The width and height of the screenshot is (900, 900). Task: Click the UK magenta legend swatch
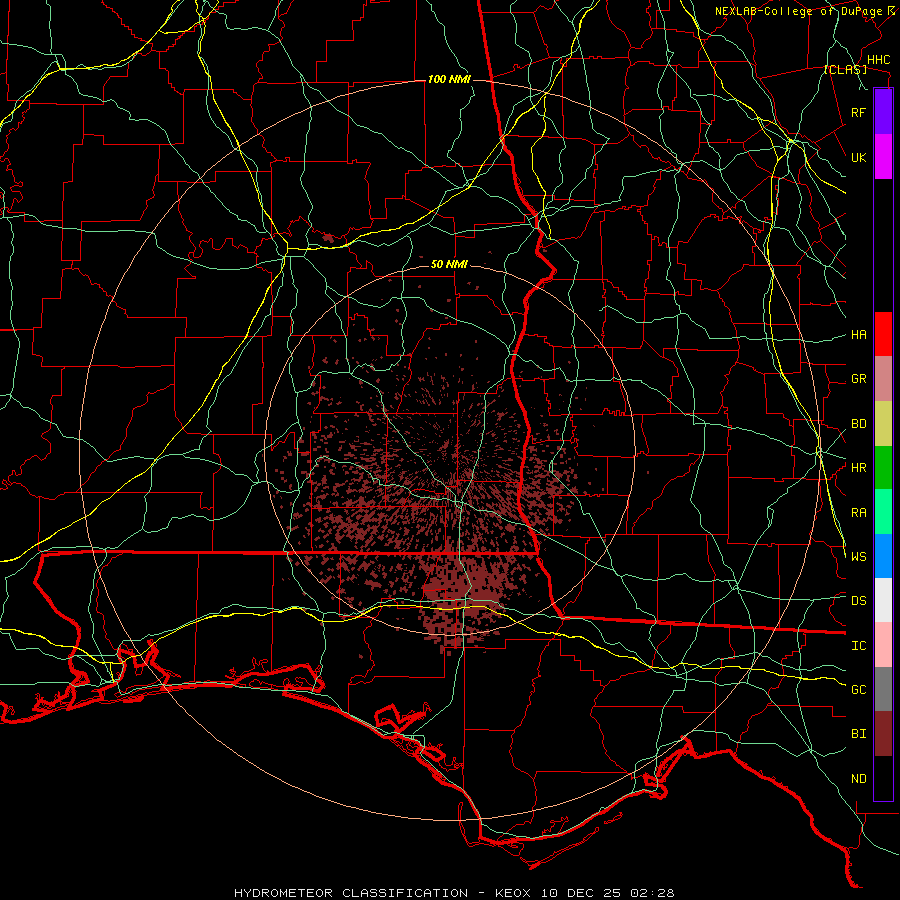[883, 157]
